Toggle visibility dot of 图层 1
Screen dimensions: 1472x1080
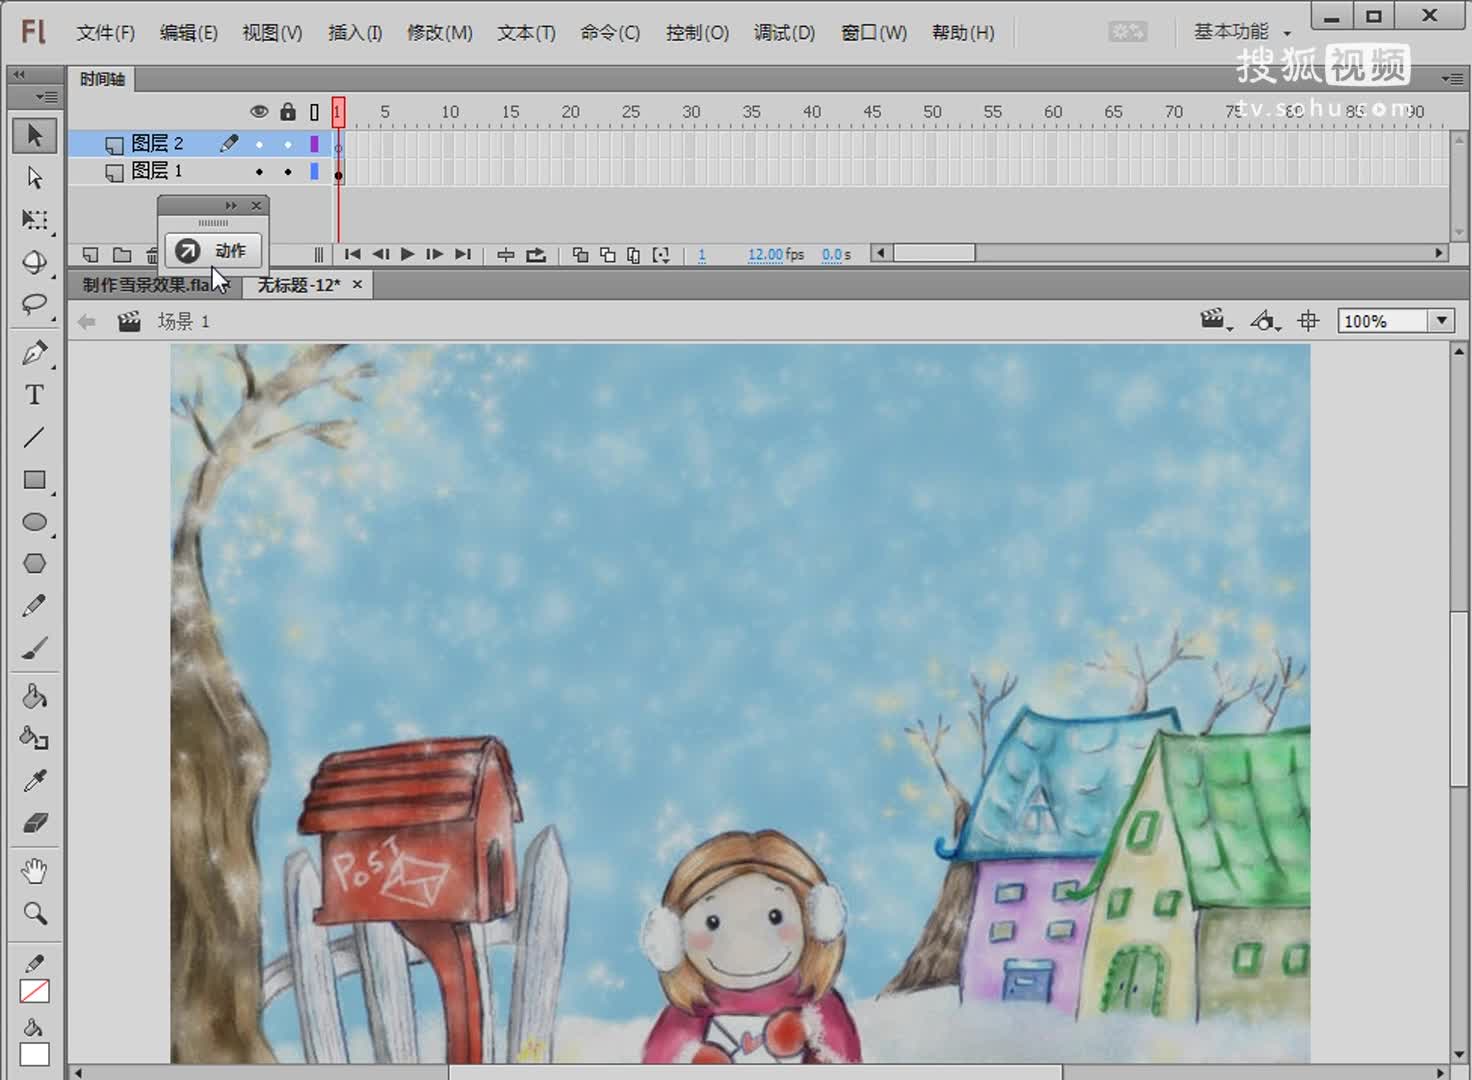pos(259,172)
